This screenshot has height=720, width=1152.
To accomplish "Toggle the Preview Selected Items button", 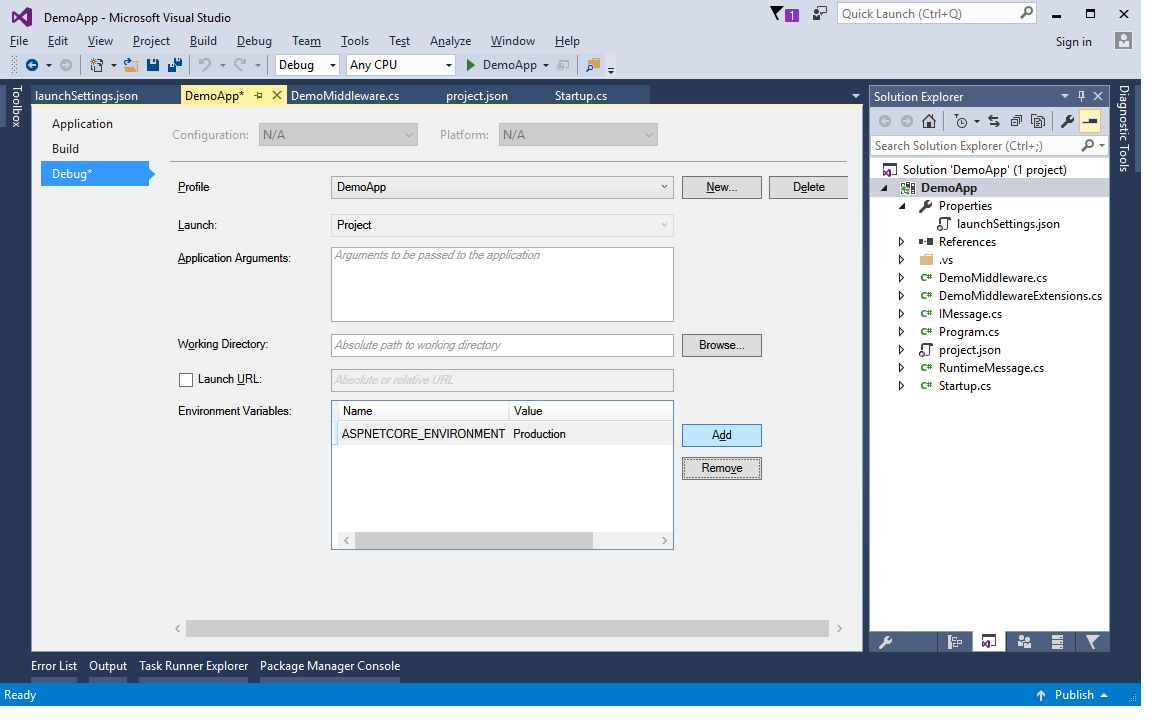I will (1090, 121).
